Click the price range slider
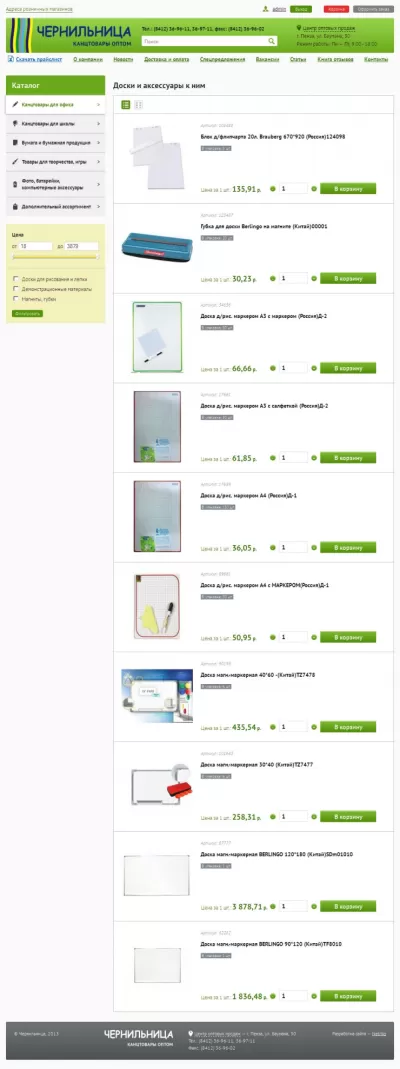400x1069 pixels. pyautogui.click(x=55, y=257)
